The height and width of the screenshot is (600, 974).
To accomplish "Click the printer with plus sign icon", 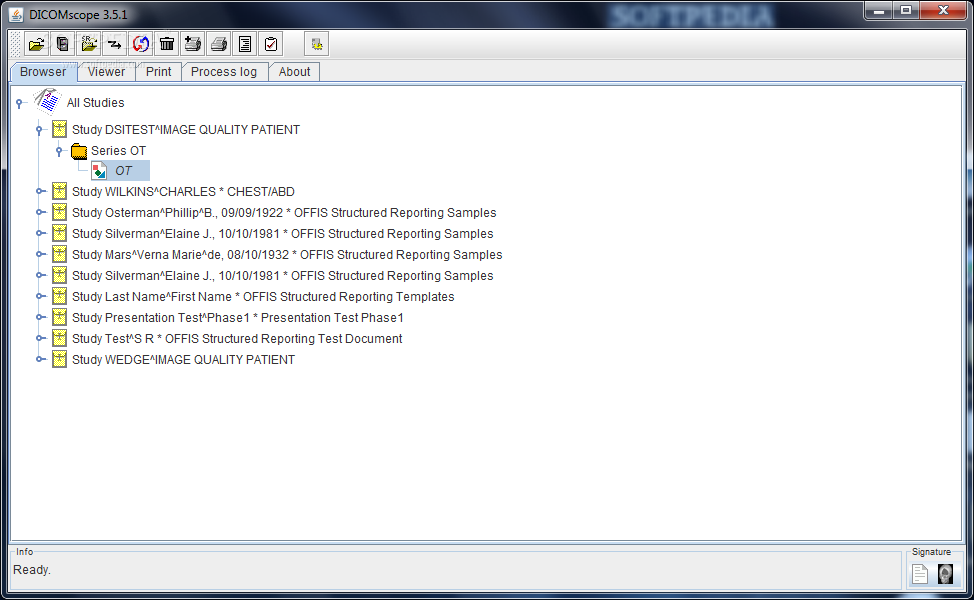I will point(193,44).
